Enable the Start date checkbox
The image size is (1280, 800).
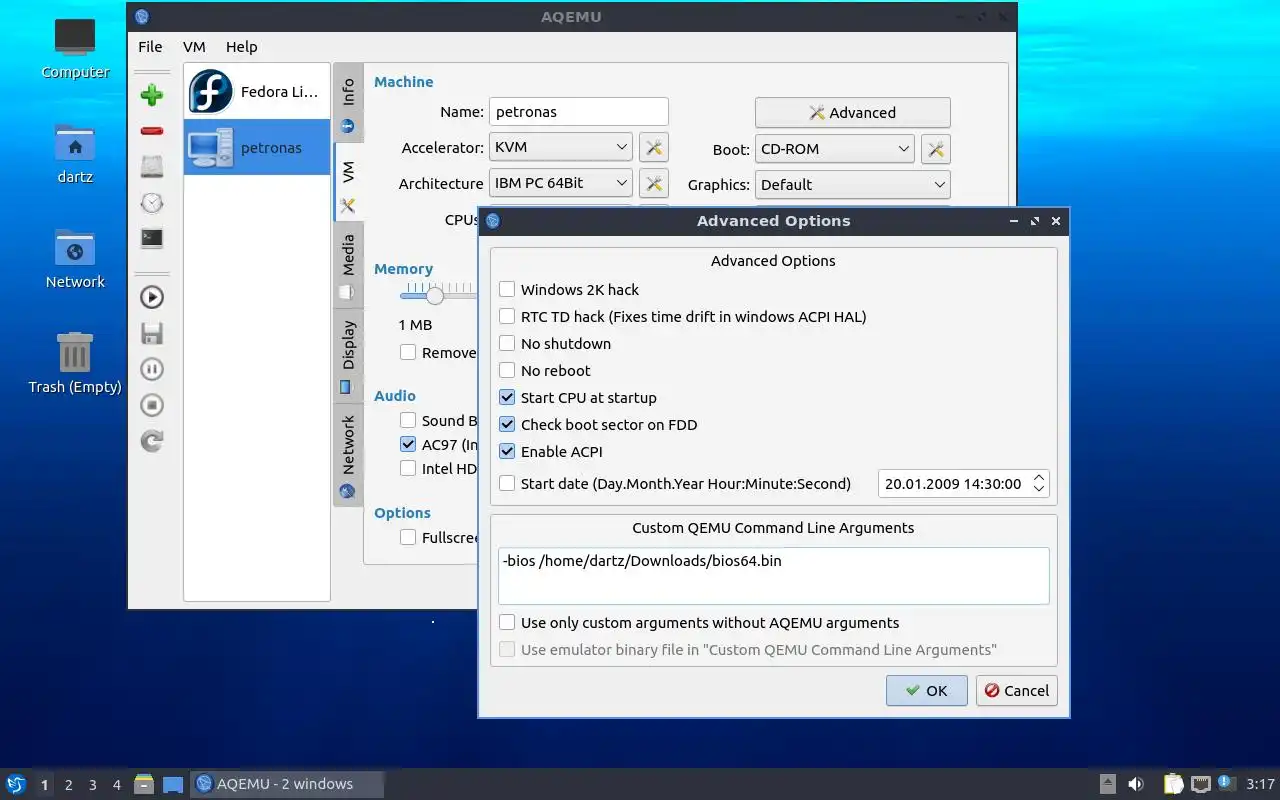pos(507,483)
